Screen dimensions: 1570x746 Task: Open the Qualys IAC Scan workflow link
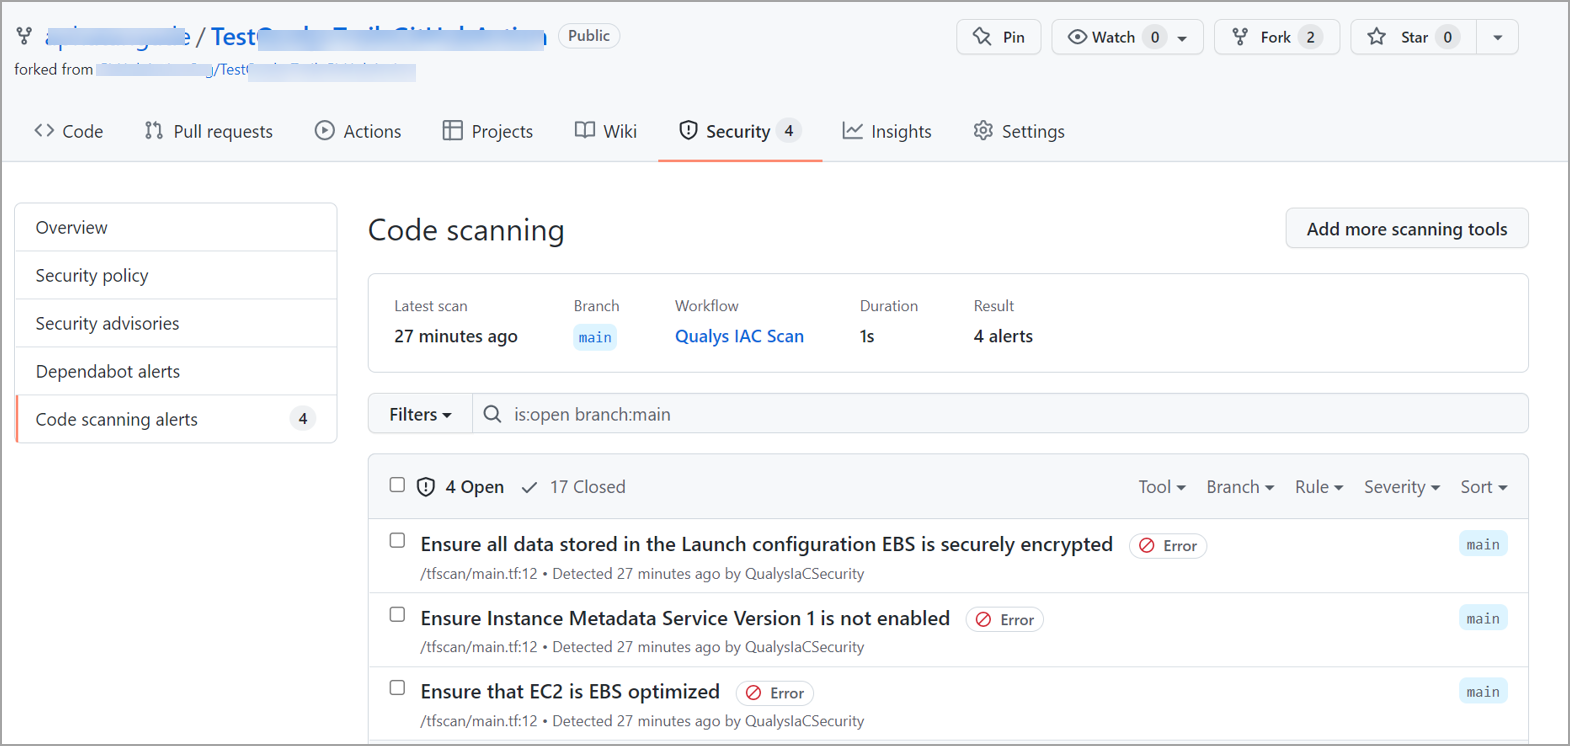pos(739,336)
